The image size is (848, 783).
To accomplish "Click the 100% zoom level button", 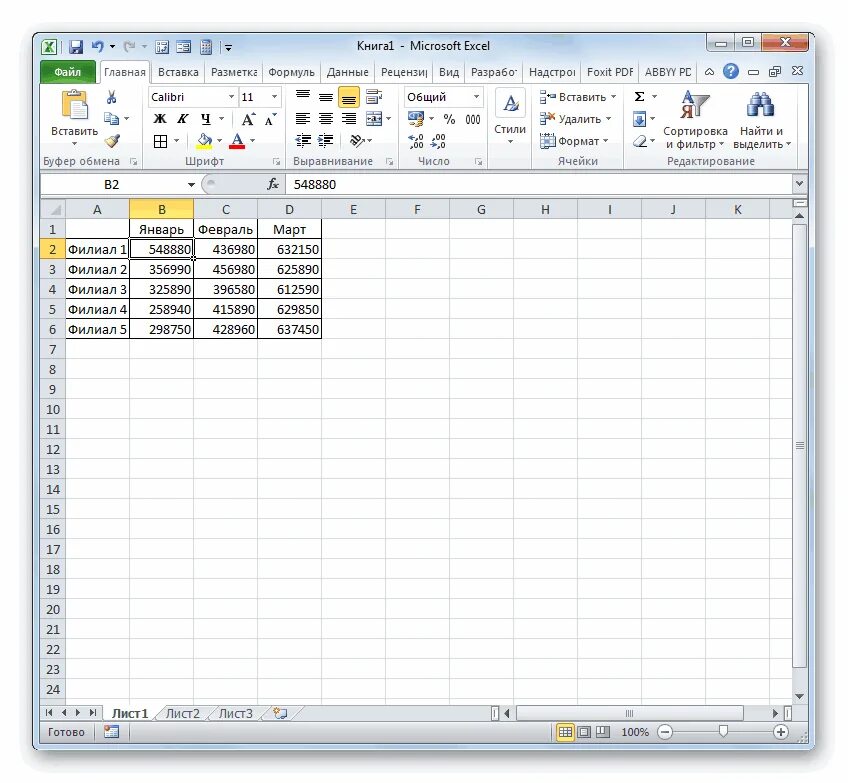I will click(635, 732).
